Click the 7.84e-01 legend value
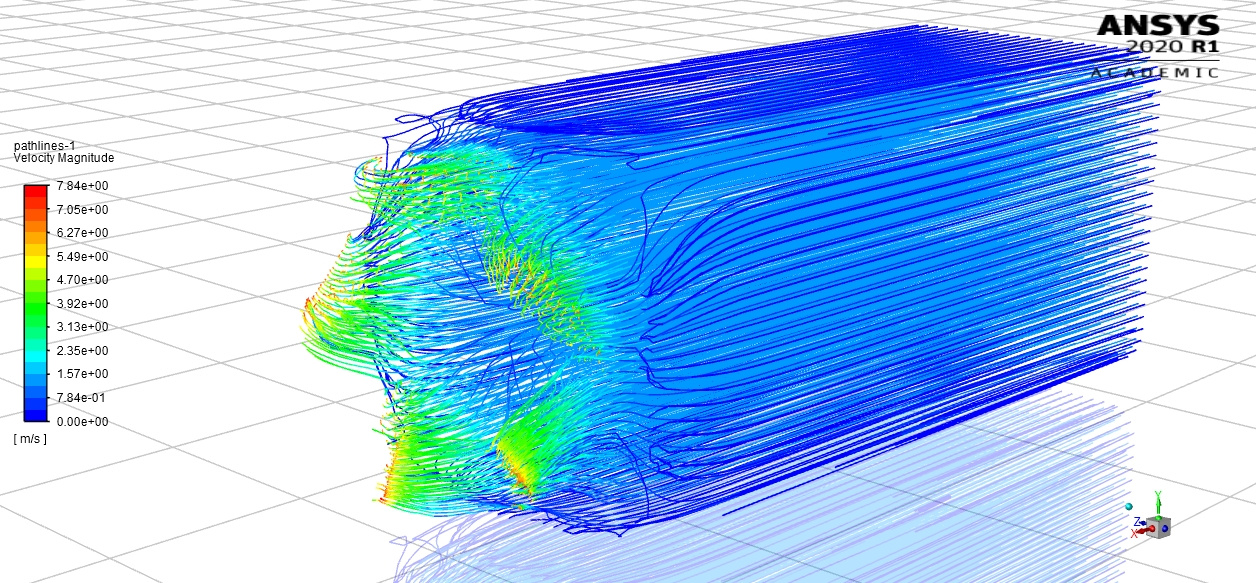 [x=83, y=398]
